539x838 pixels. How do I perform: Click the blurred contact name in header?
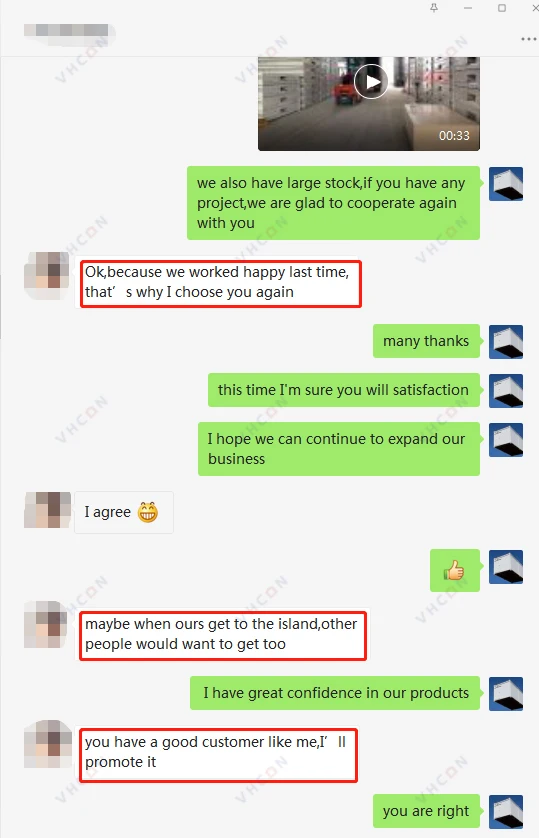69,32
